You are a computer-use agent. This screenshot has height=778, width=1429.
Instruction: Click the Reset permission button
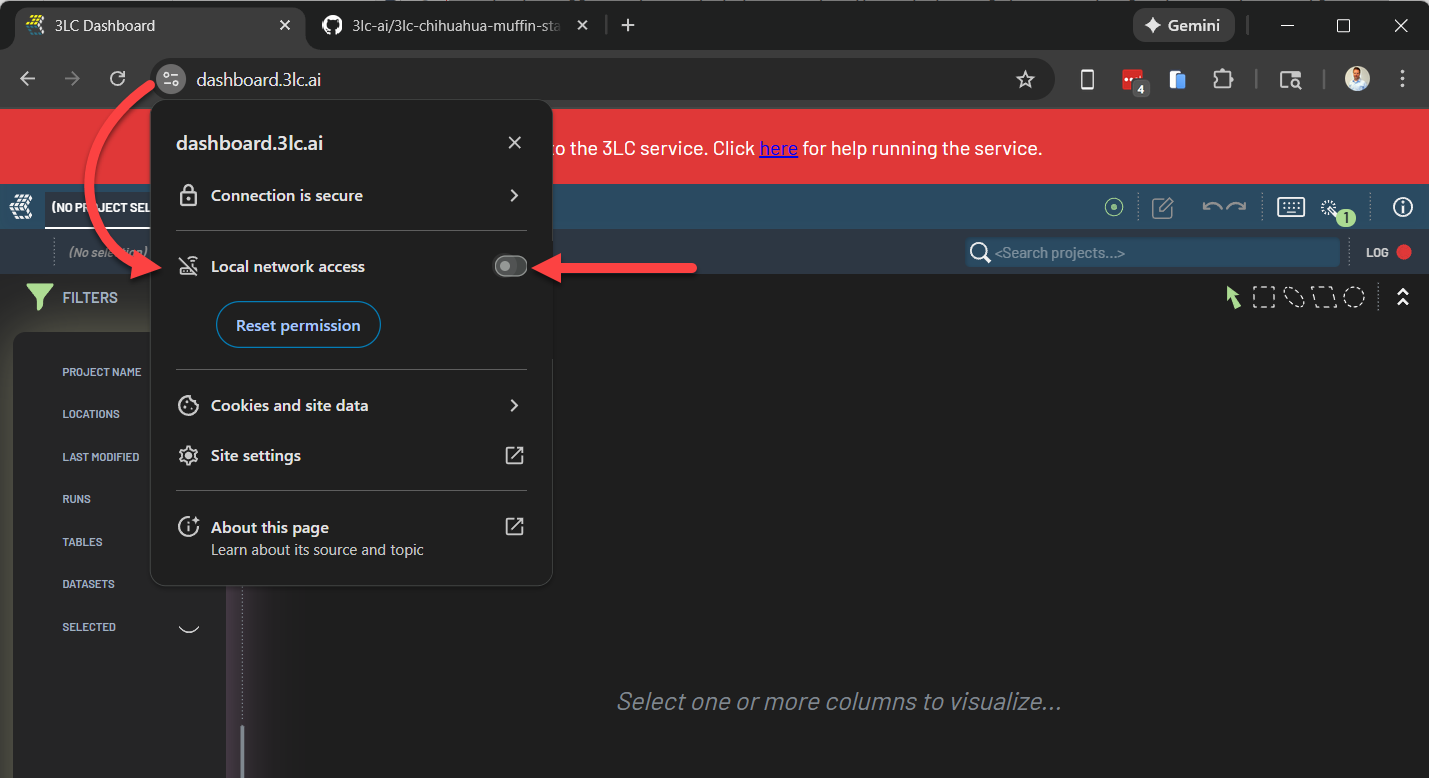point(298,324)
